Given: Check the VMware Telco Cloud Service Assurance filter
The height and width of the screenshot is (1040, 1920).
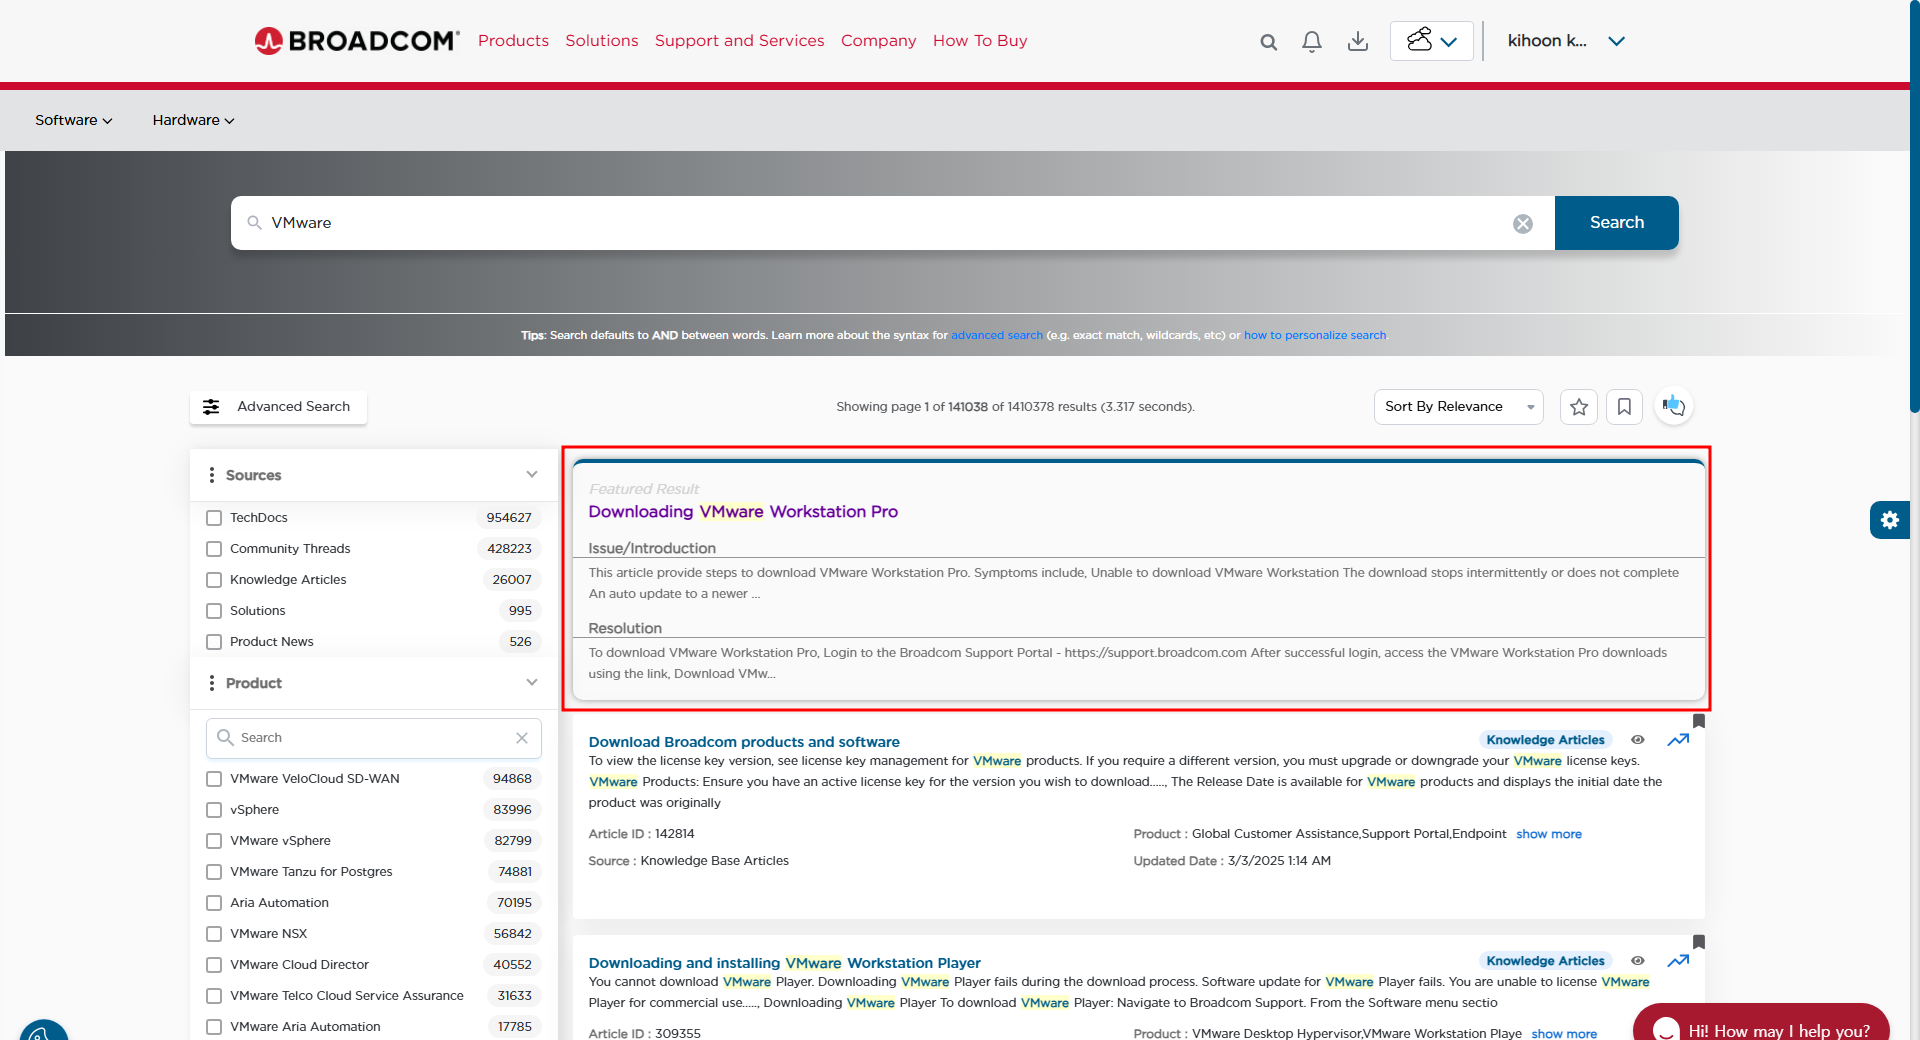Looking at the screenshot, I should (214, 996).
